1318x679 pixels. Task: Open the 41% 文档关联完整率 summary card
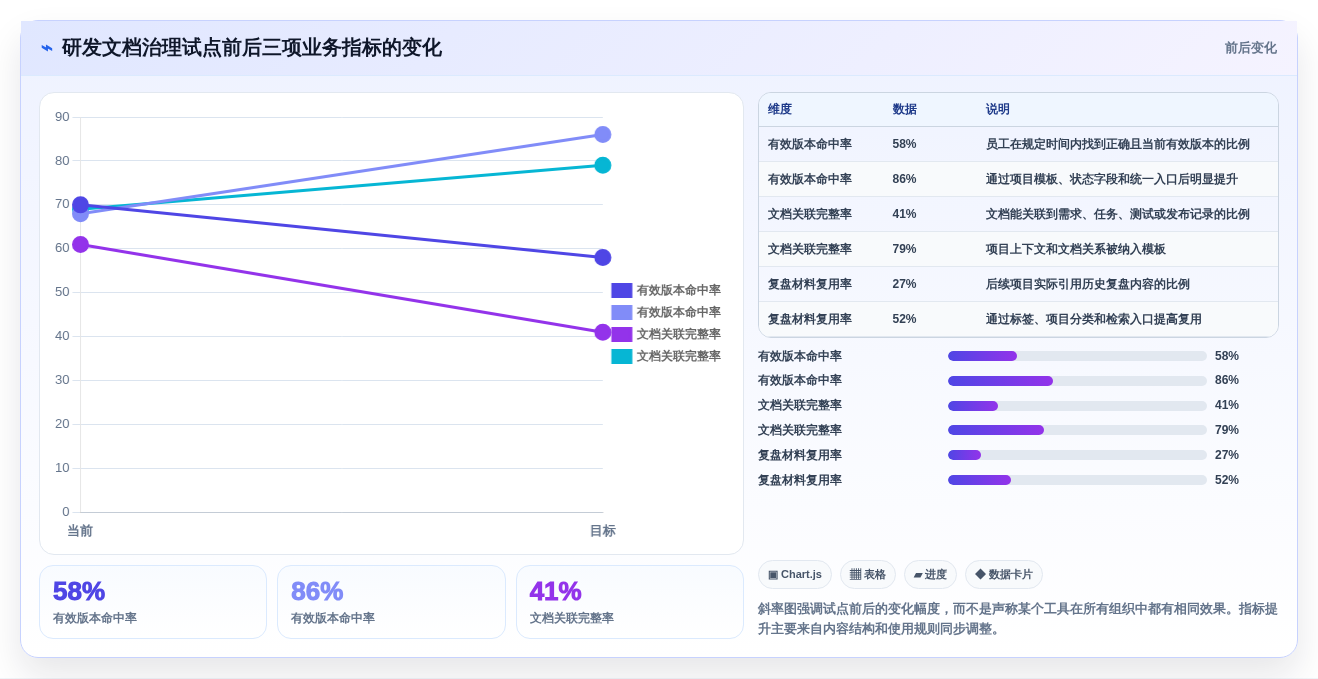[630, 602]
